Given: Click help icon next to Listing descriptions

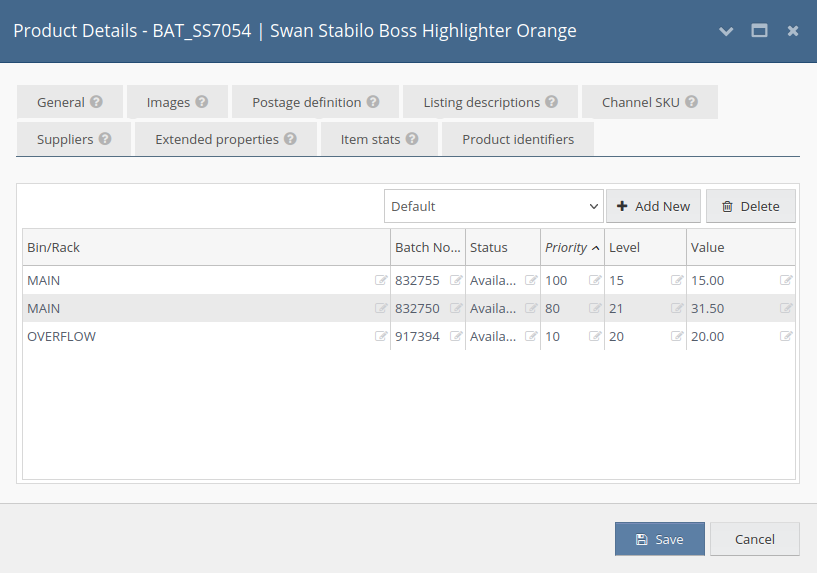Looking at the screenshot, I should [x=551, y=102].
